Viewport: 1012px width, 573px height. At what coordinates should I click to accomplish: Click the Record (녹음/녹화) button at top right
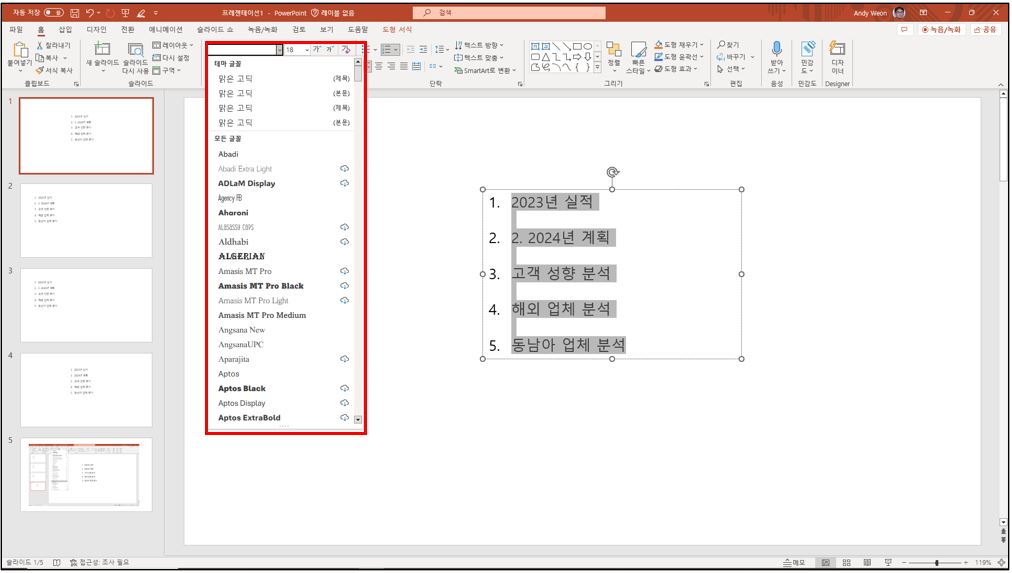(941, 30)
